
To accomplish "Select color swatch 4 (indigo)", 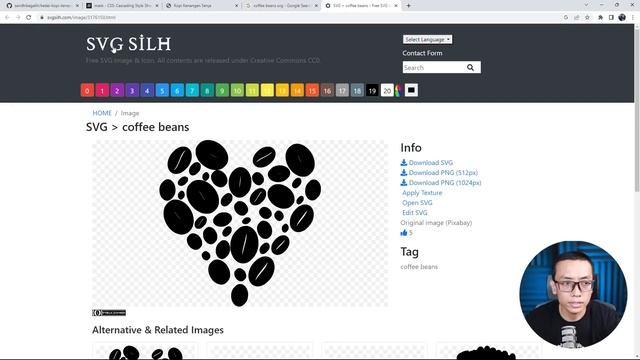I will [x=147, y=90].
